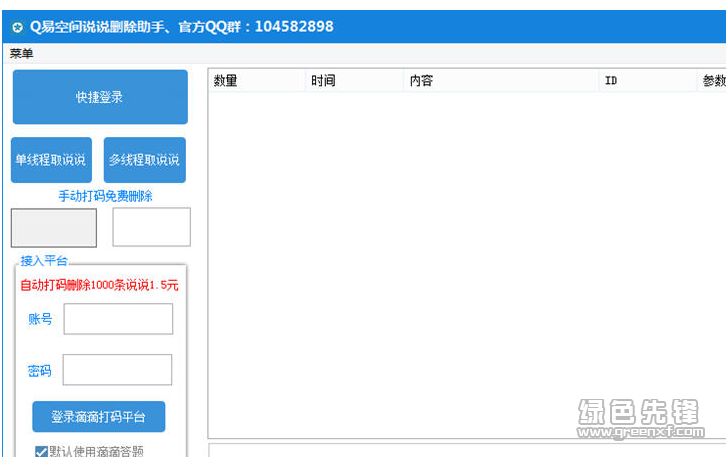Toggle the 默认使用滴滴答题 checkbox
The height and width of the screenshot is (457, 726).
(x=41, y=451)
